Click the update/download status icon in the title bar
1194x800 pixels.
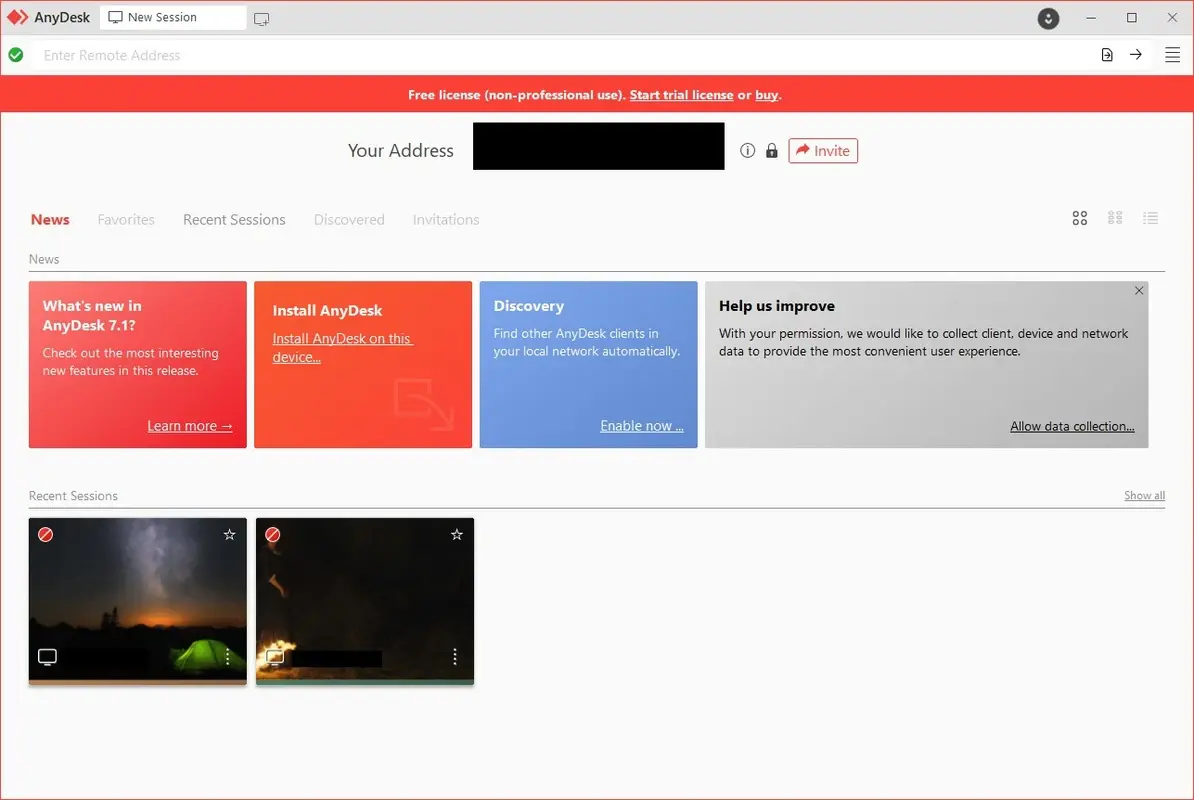[1048, 18]
